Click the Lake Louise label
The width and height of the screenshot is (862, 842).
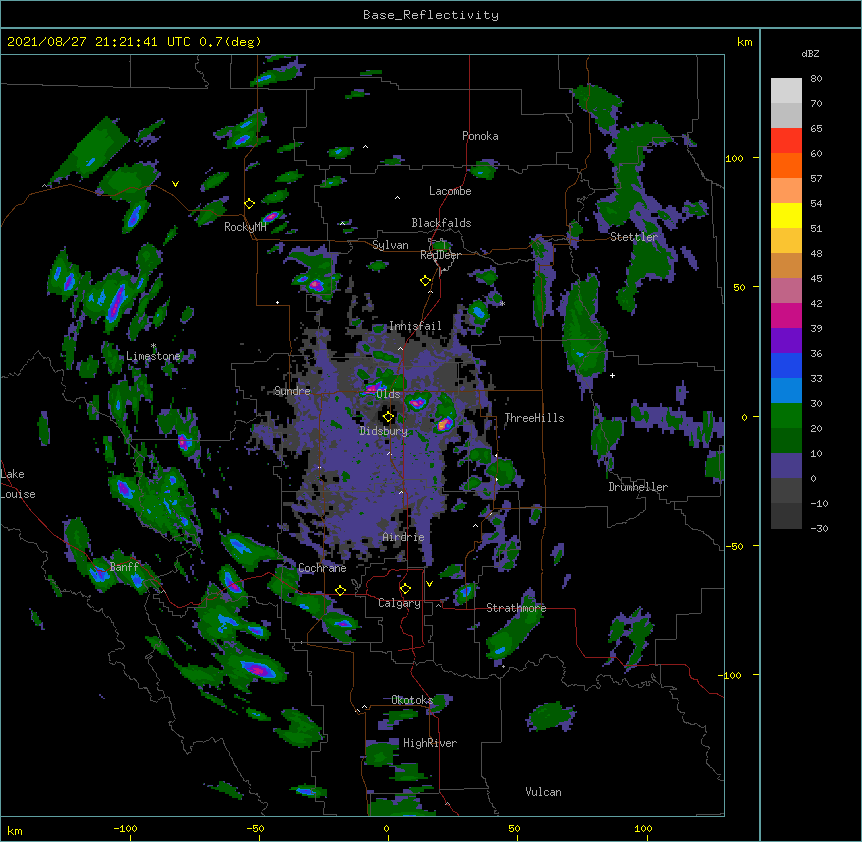click(18, 484)
